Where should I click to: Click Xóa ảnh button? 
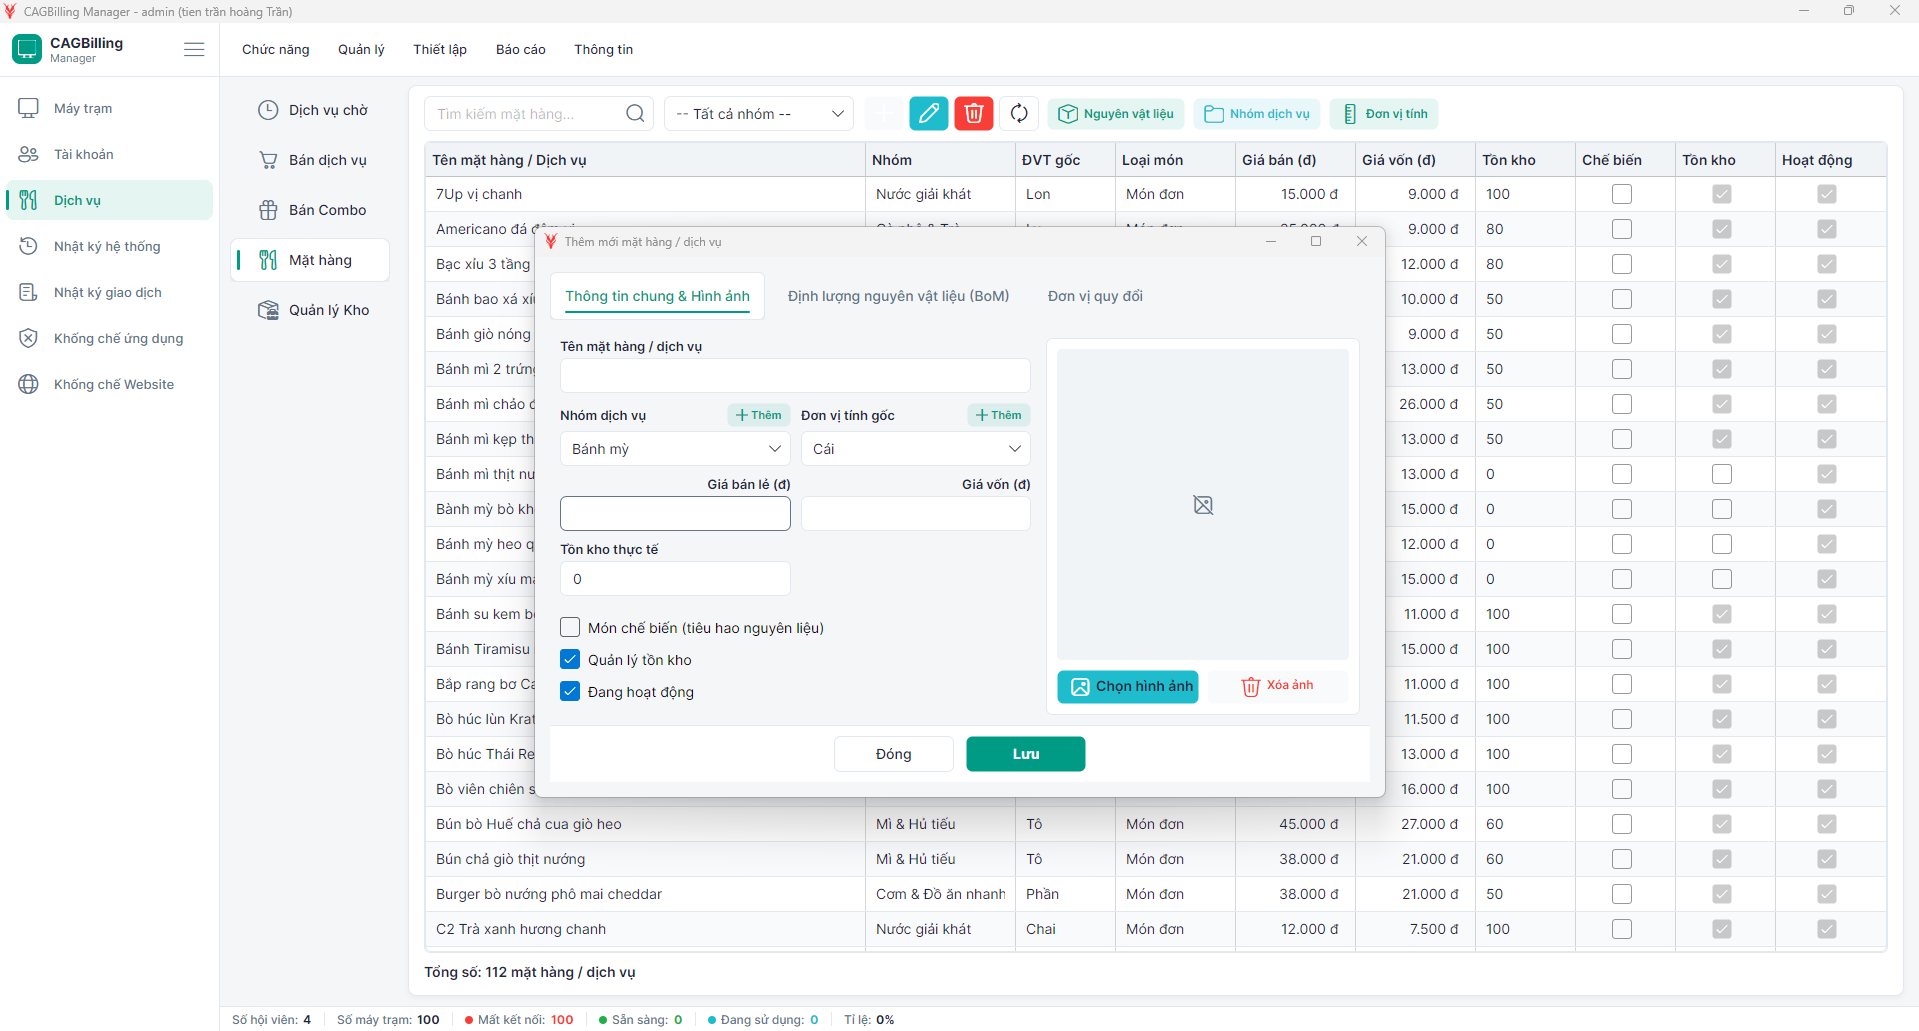point(1278,686)
